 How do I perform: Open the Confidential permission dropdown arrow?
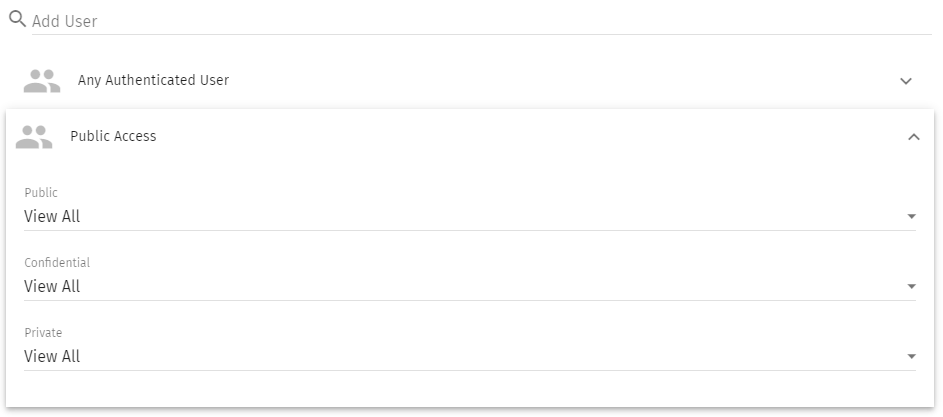911,286
